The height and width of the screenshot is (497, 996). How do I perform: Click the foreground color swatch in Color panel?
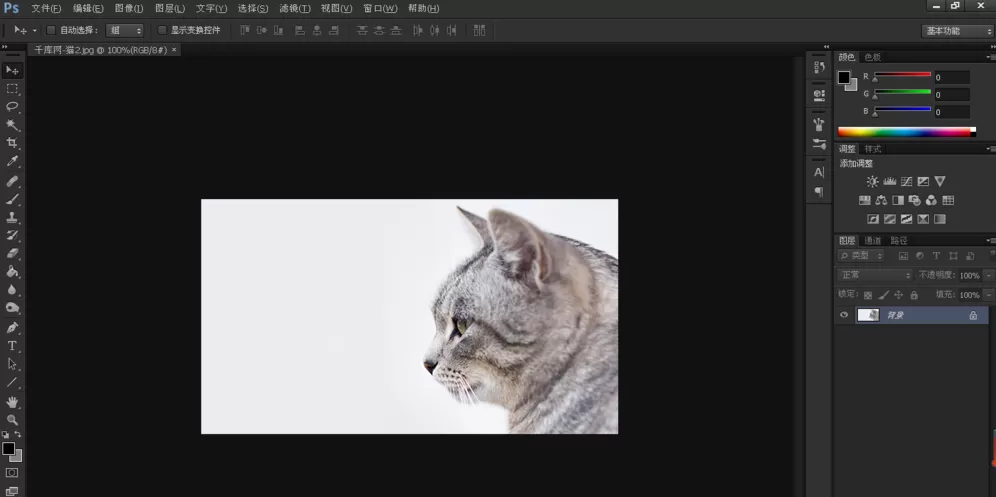click(x=844, y=78)
